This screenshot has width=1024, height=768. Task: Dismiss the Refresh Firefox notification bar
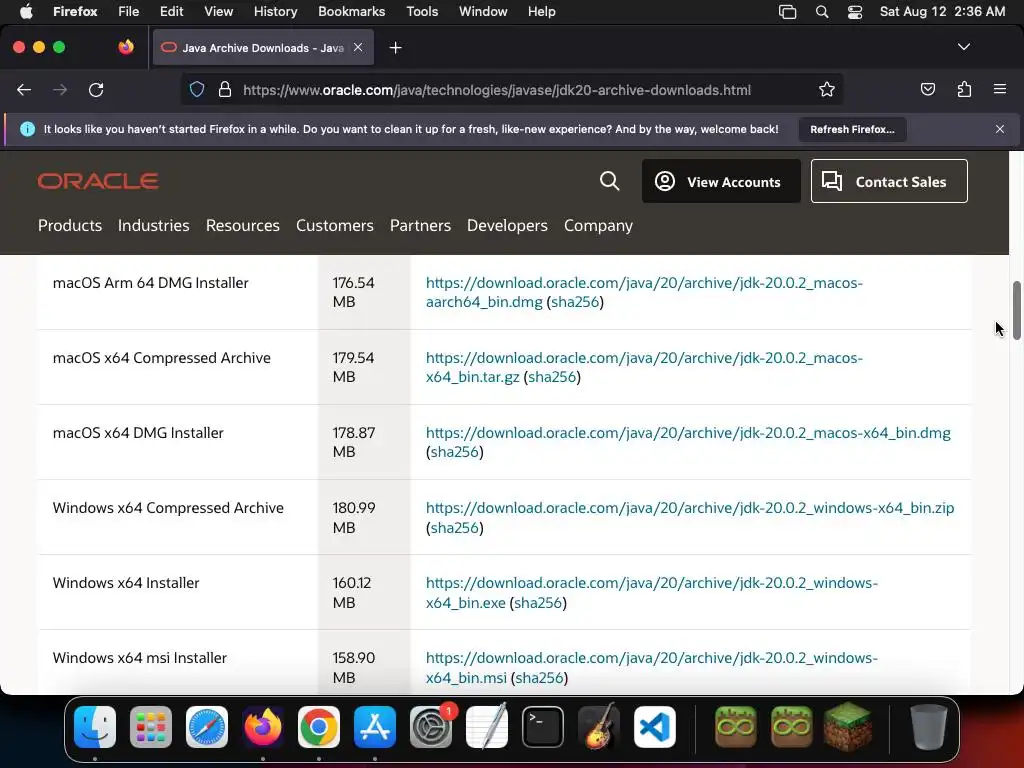click(x=999, y=129)
